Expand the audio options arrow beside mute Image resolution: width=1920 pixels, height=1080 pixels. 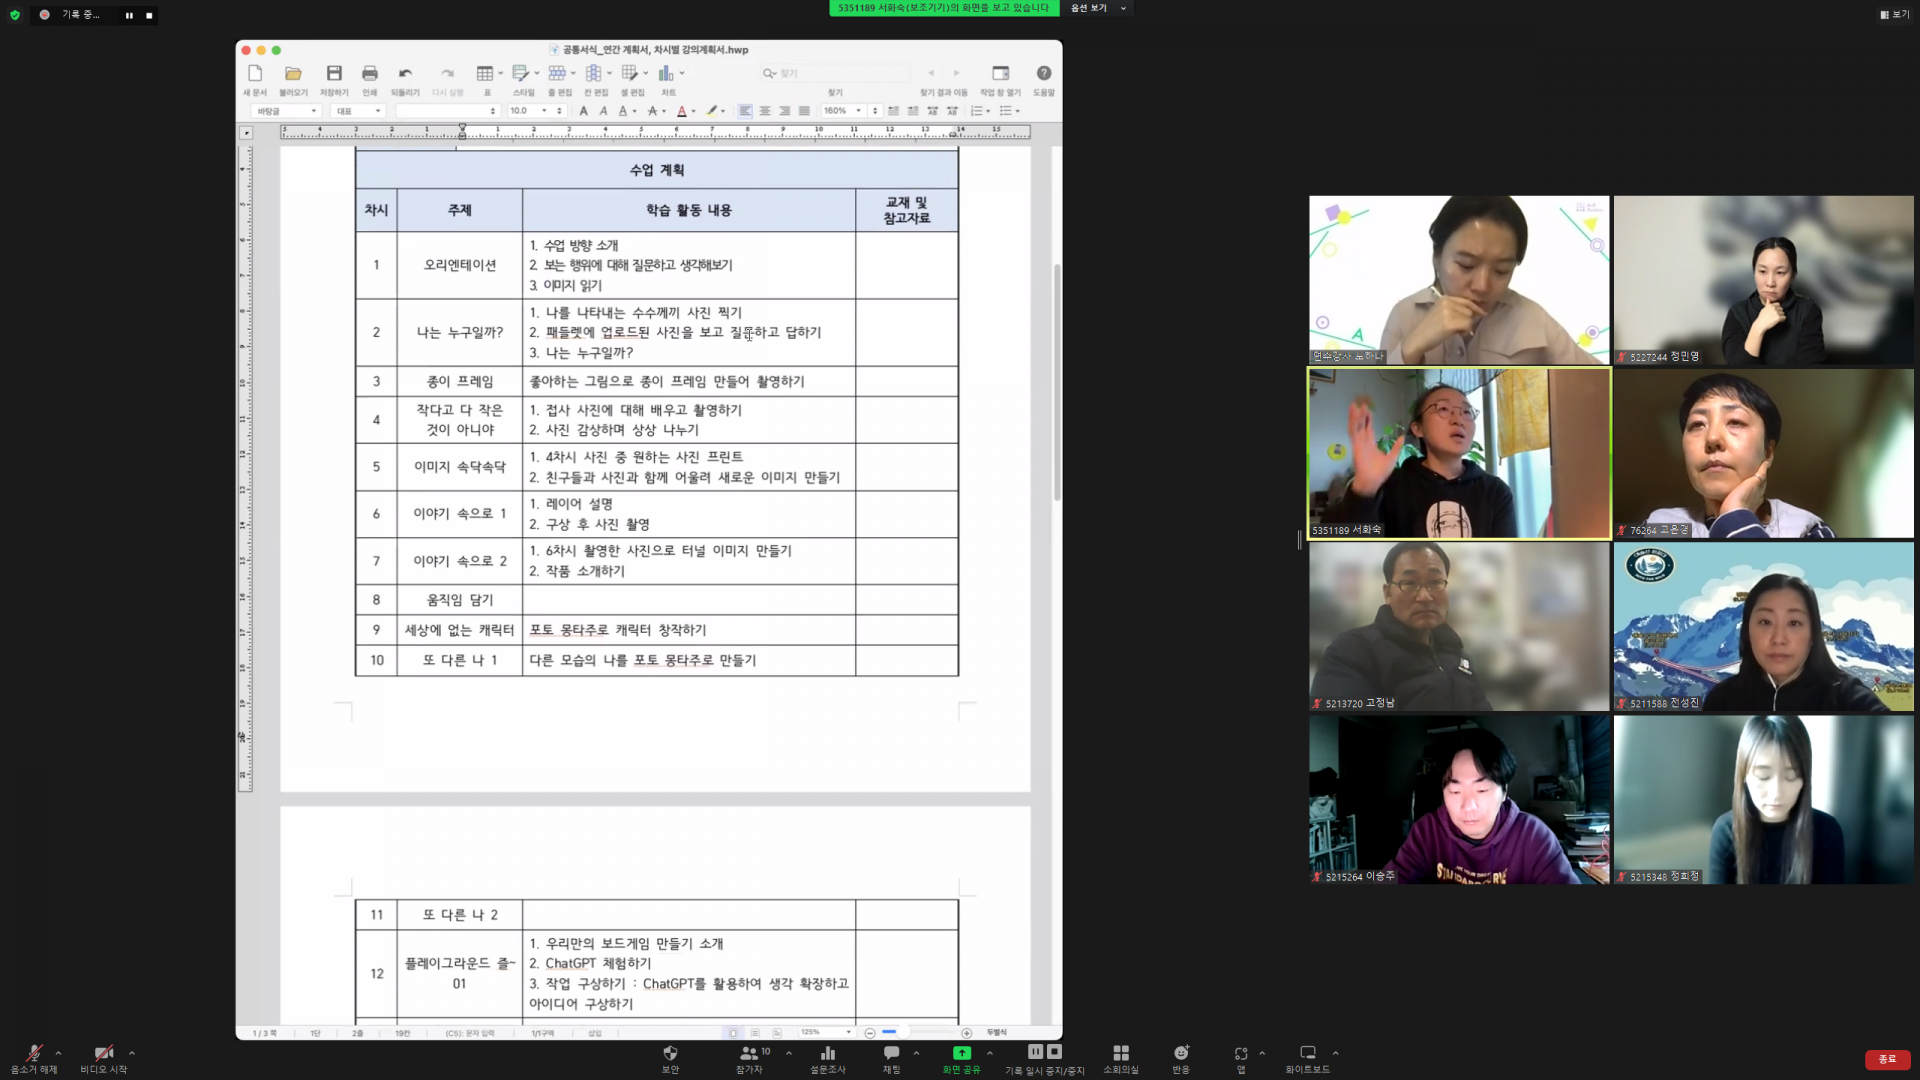pyautogui.click(x=58, y=1053)
